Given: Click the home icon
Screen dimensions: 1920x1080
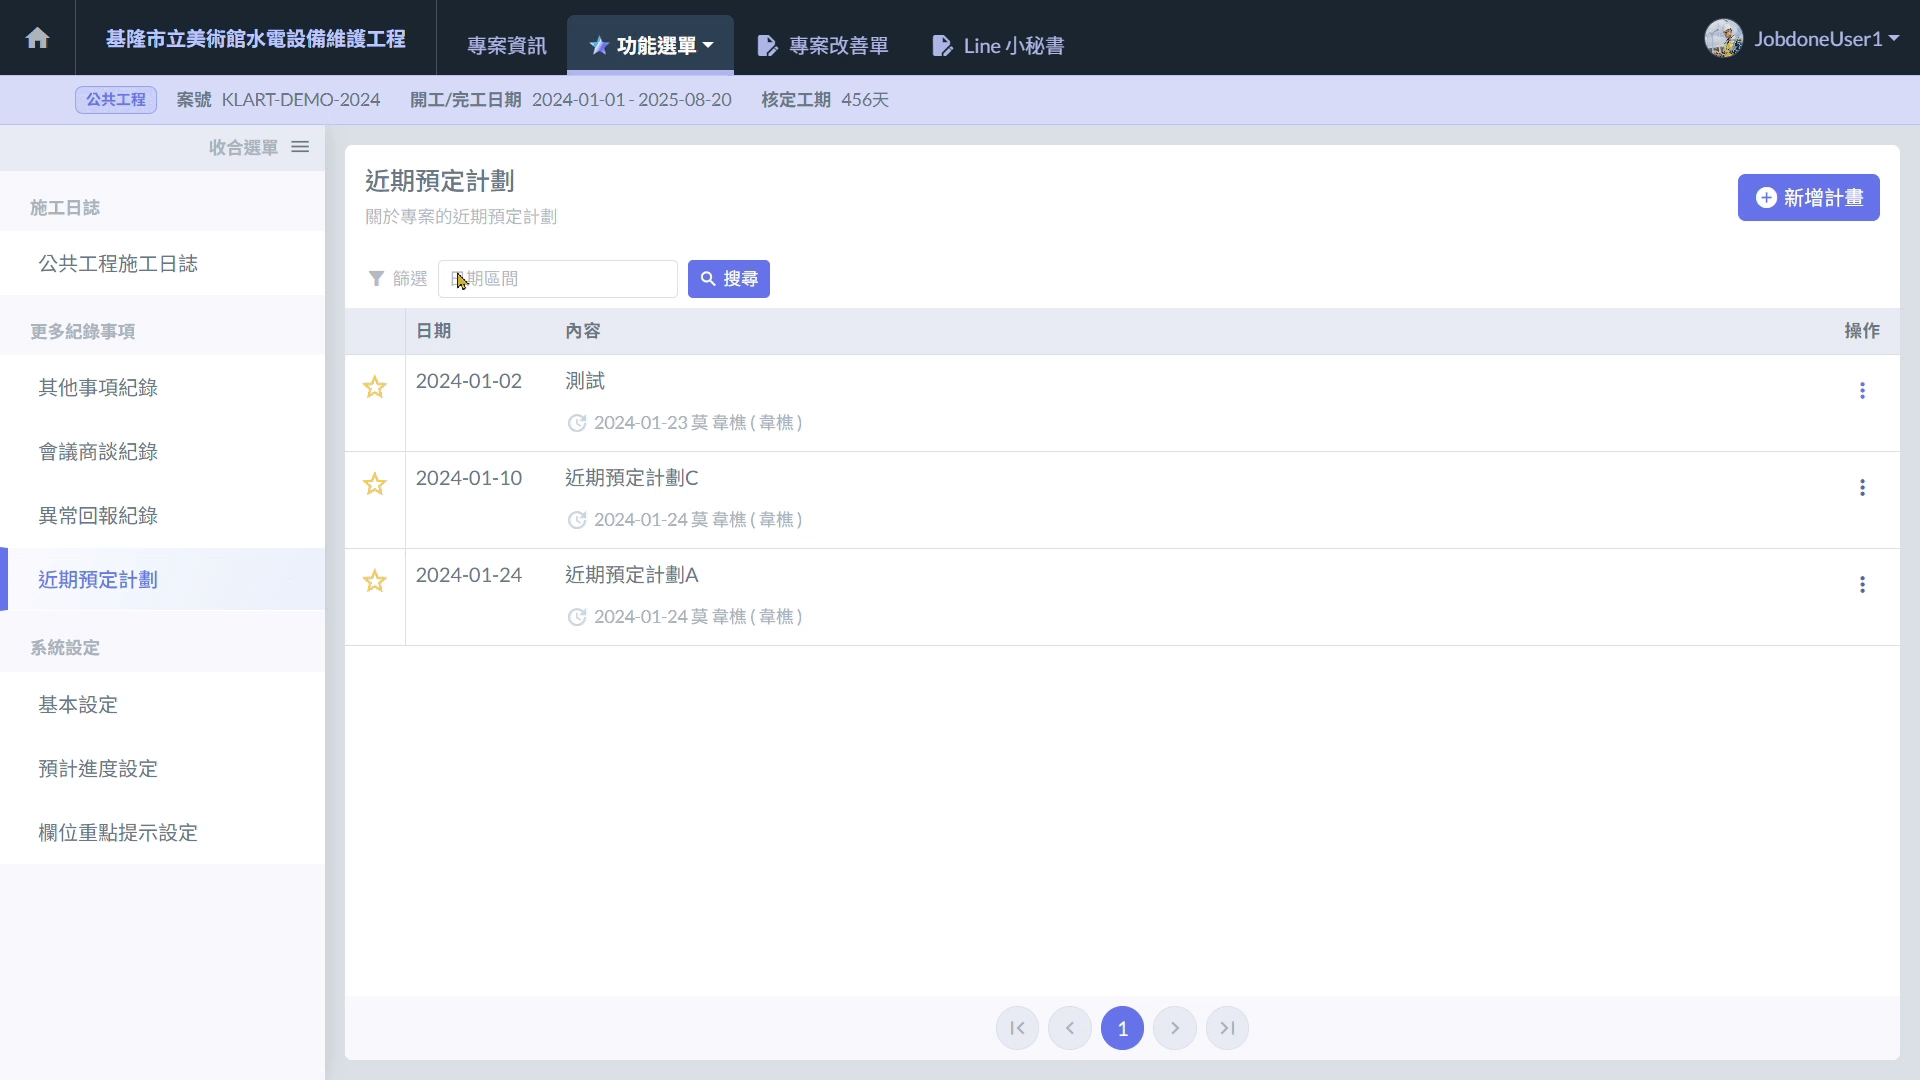Looking at the screenshot, I should [x=37, y=38].
